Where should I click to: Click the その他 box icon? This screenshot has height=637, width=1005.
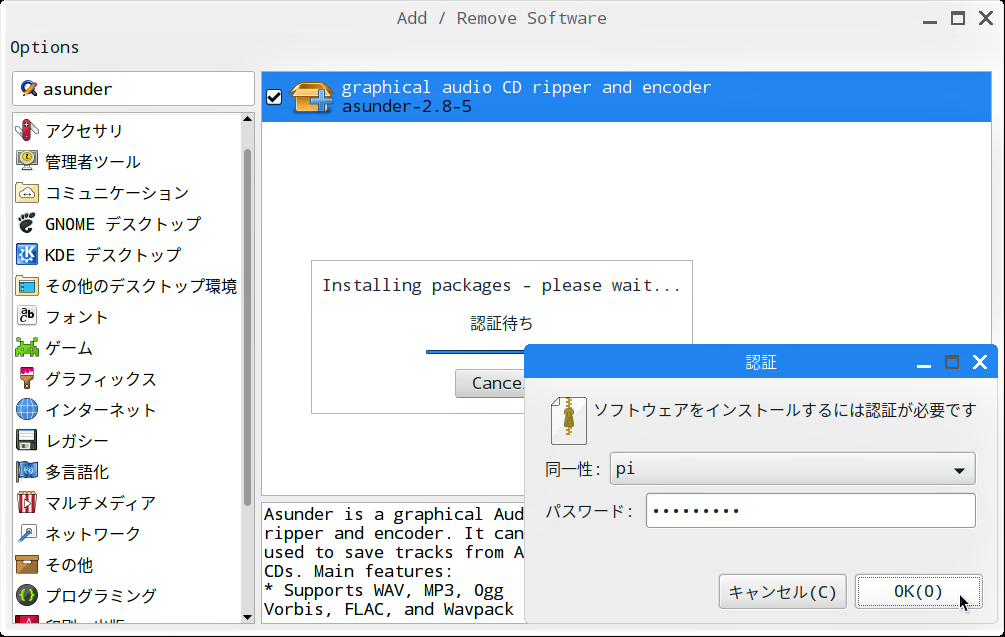click(x=27, y=565)
